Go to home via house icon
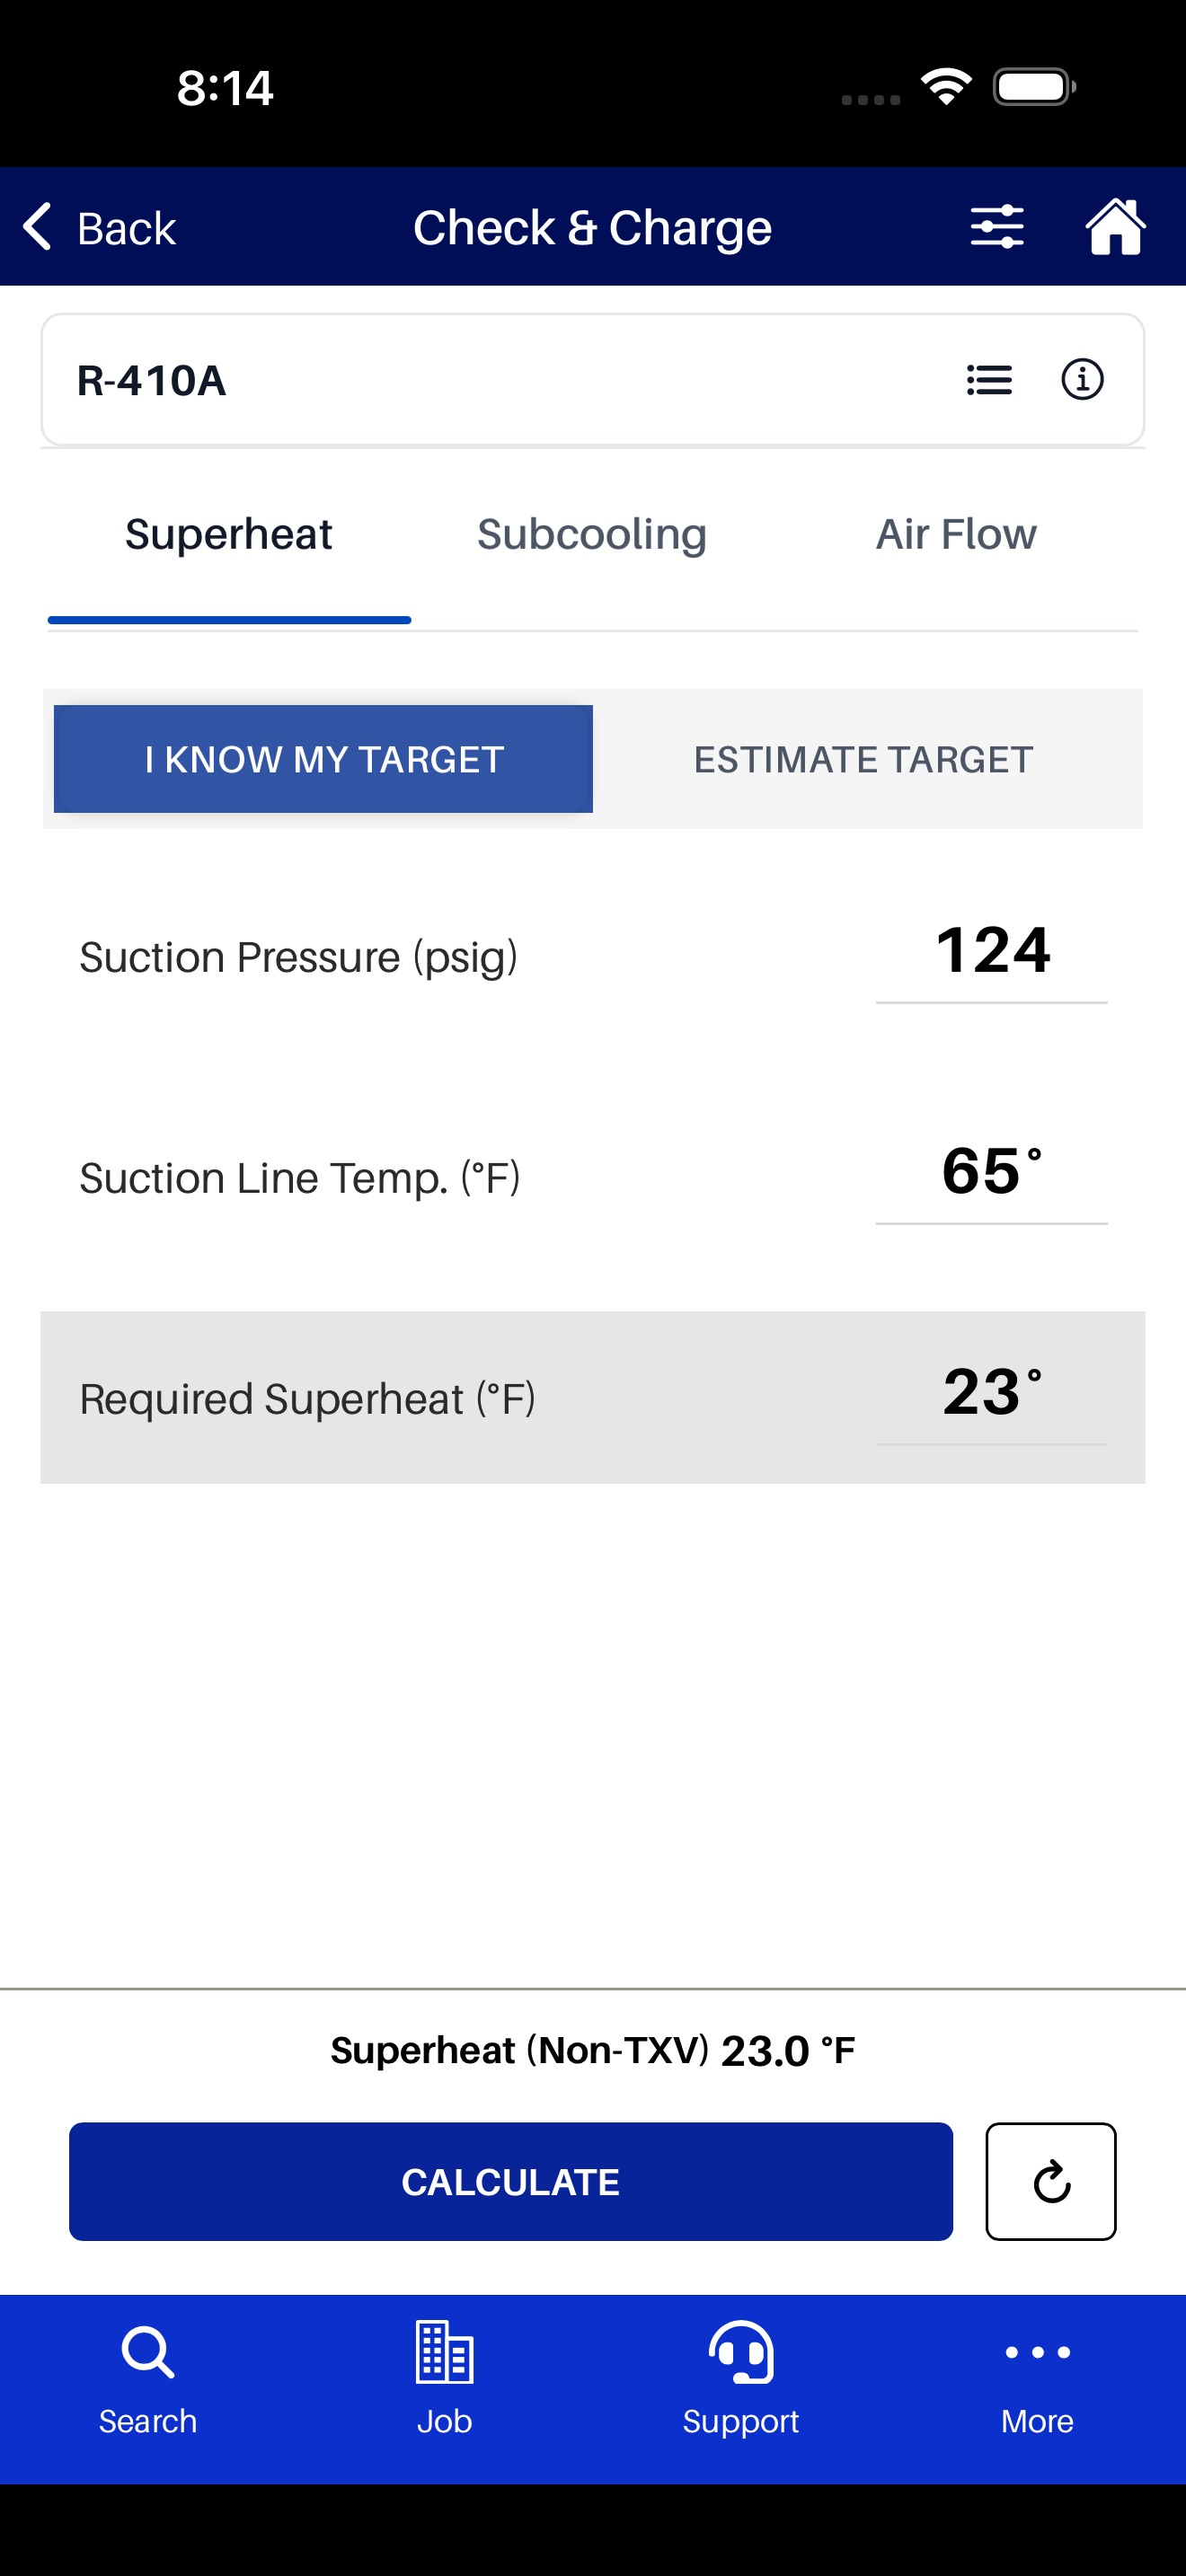The height and width of the screenshot is (2576, 1186). (x=1115, y=227)
